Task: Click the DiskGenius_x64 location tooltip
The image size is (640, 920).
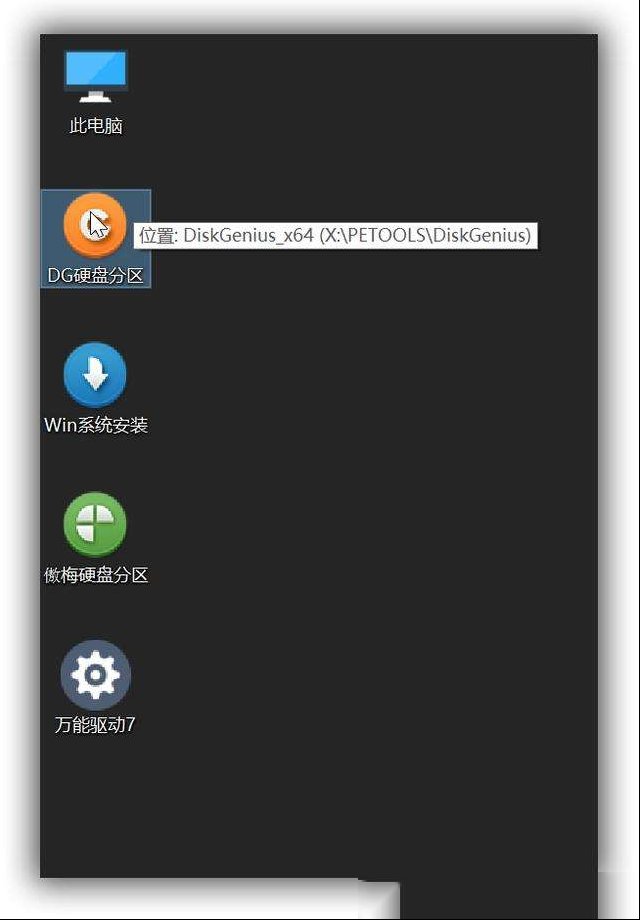Action: 336,235
